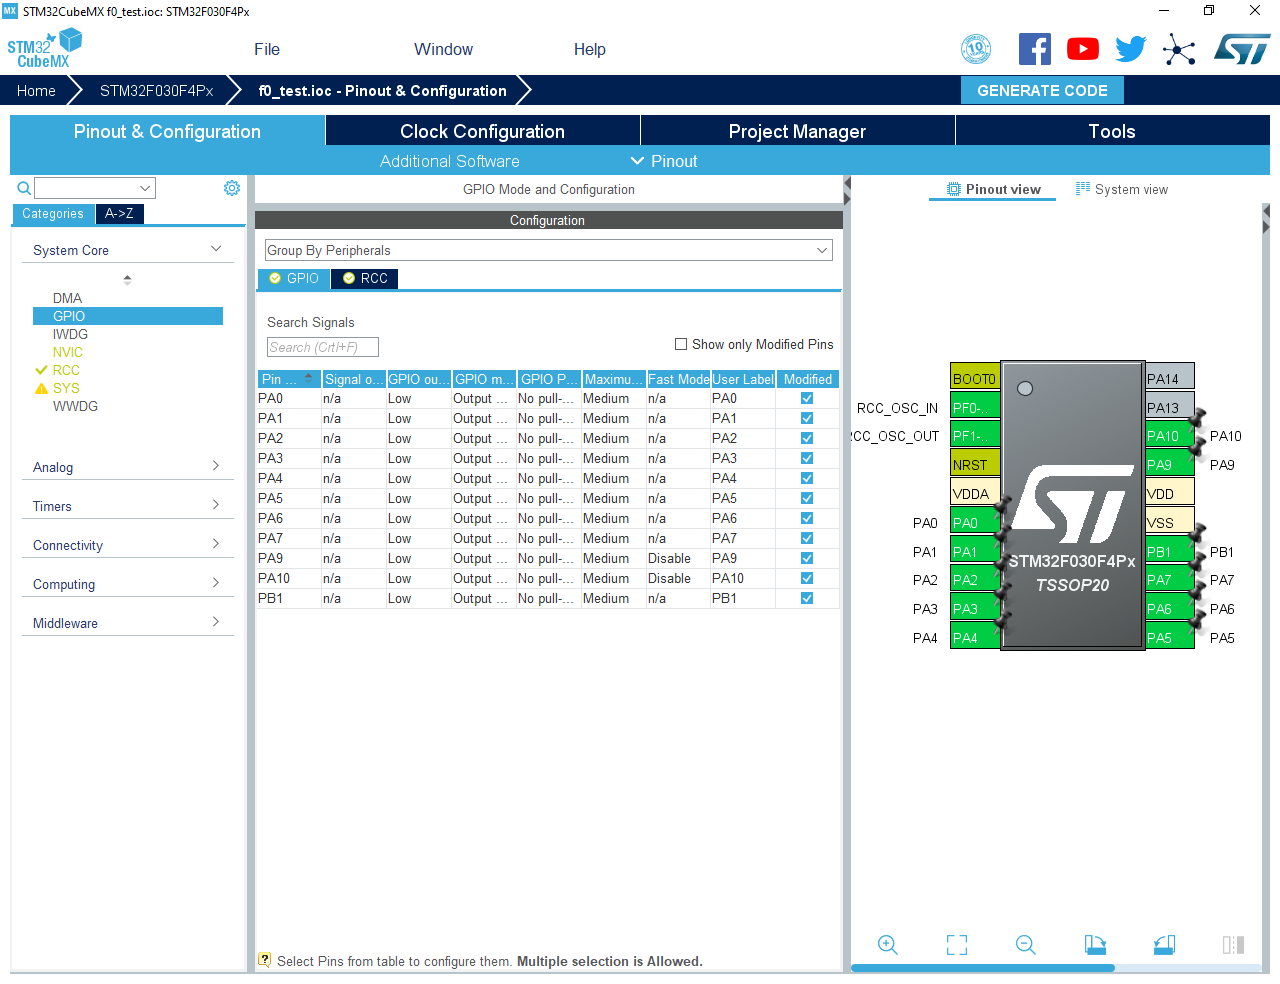
Task: Click the STM32CubeMX logo
Action: click(44, 49)
